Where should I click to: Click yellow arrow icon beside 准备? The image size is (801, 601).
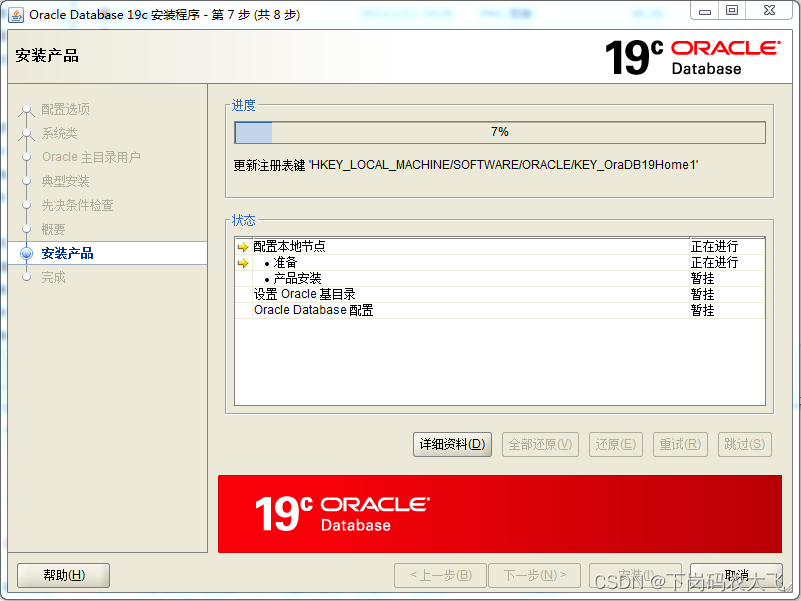(x=243, y=263)
